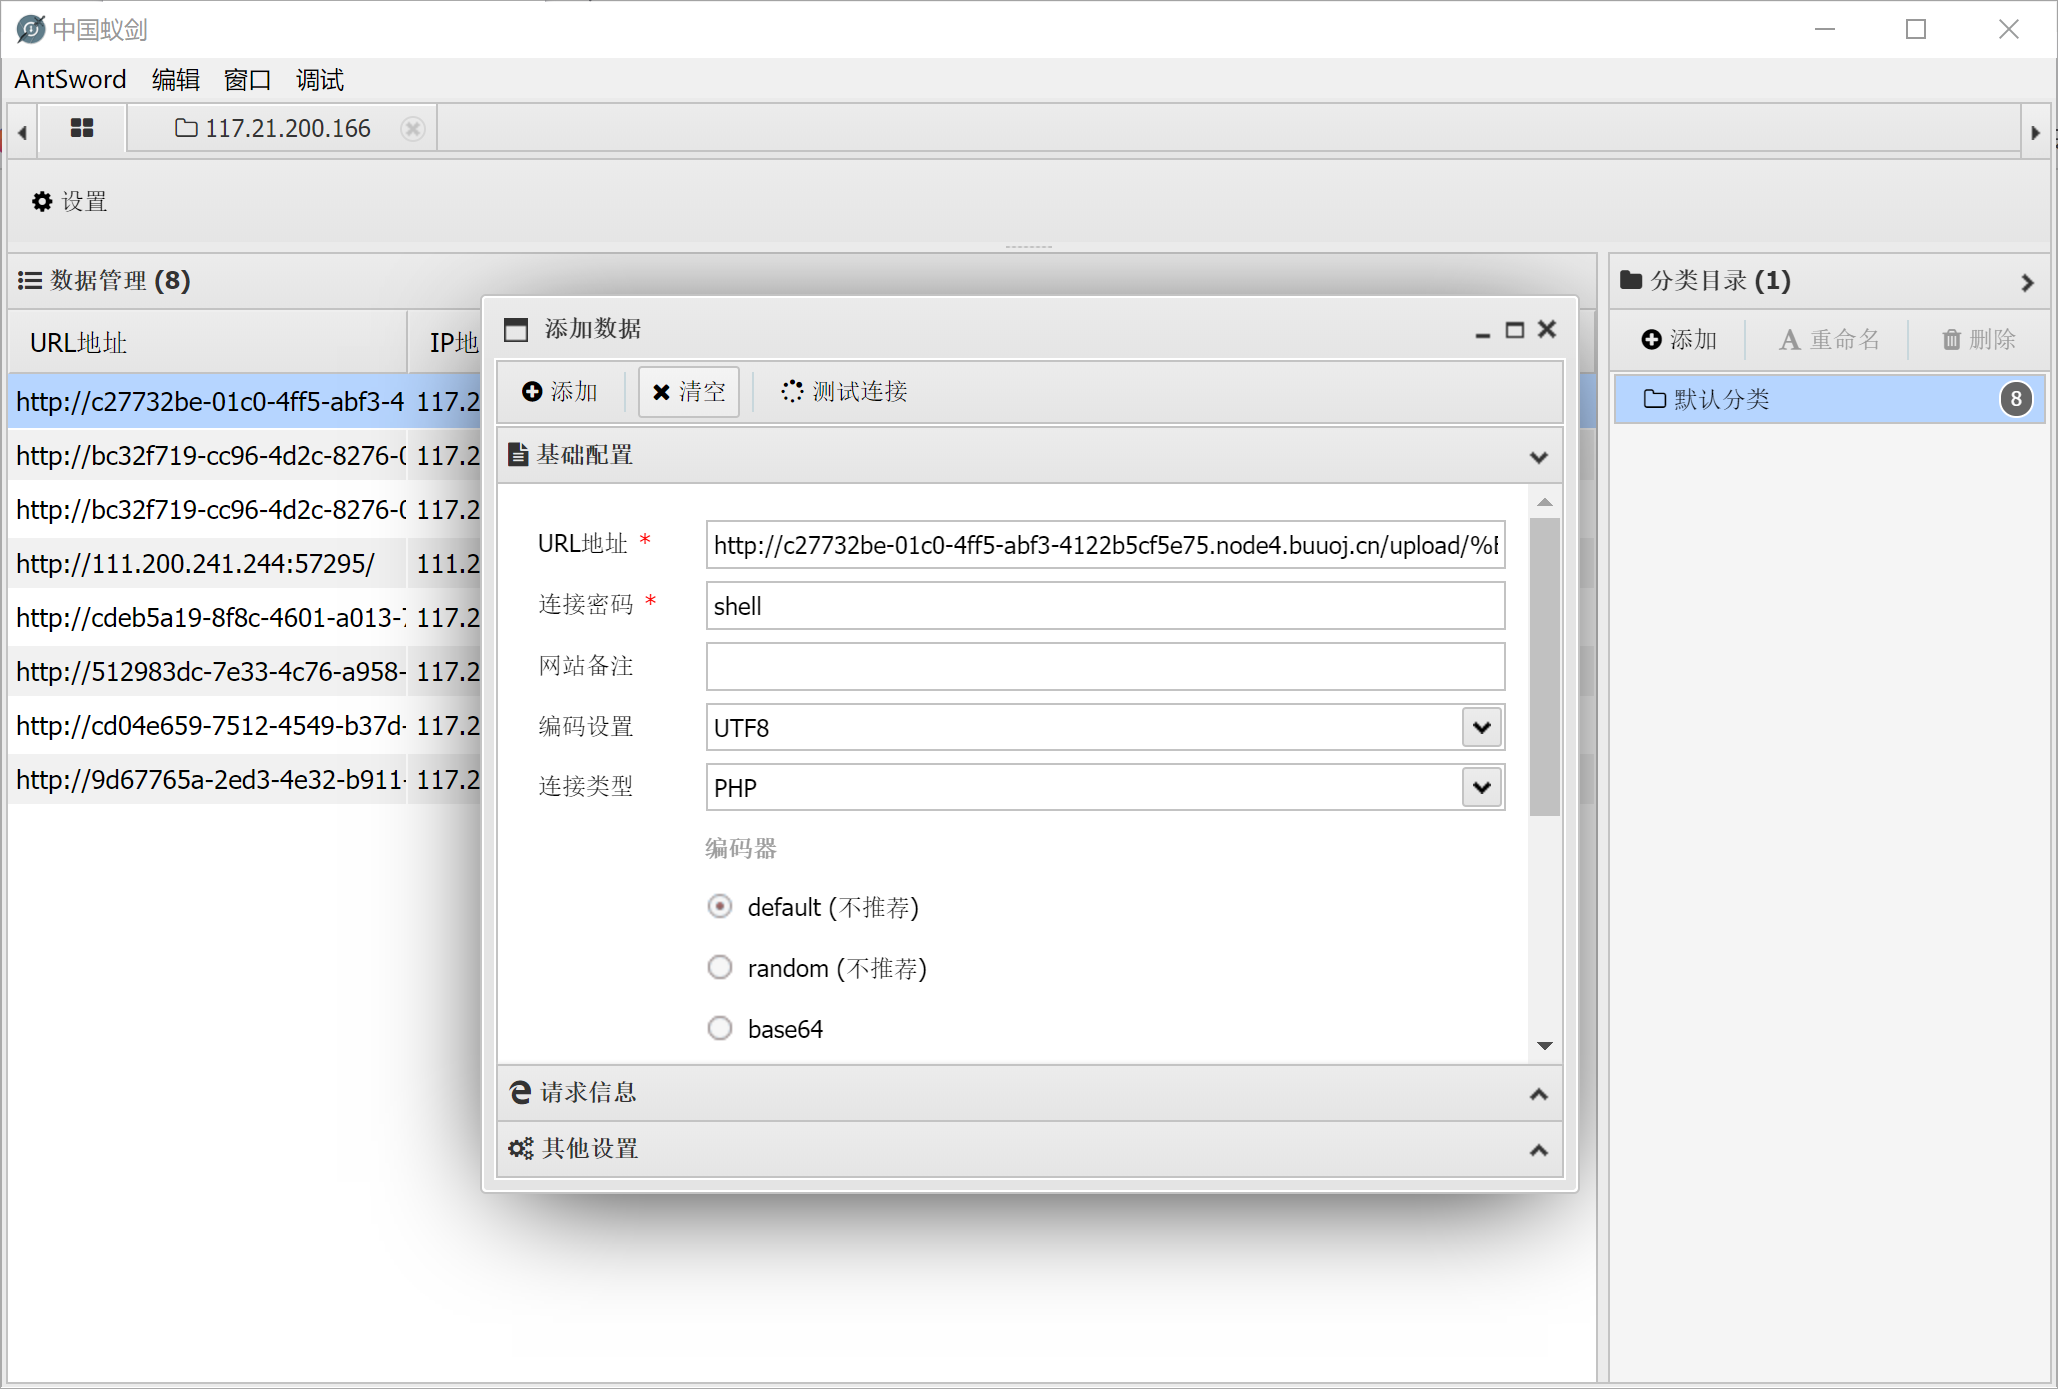Open the 窗口 menu
Image resolution: width=2058 pixels, height=1389 pixels.
[248, 80]
